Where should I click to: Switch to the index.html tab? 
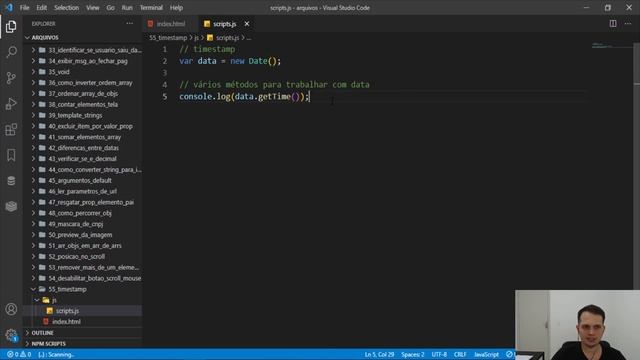(x=171, y=24)
